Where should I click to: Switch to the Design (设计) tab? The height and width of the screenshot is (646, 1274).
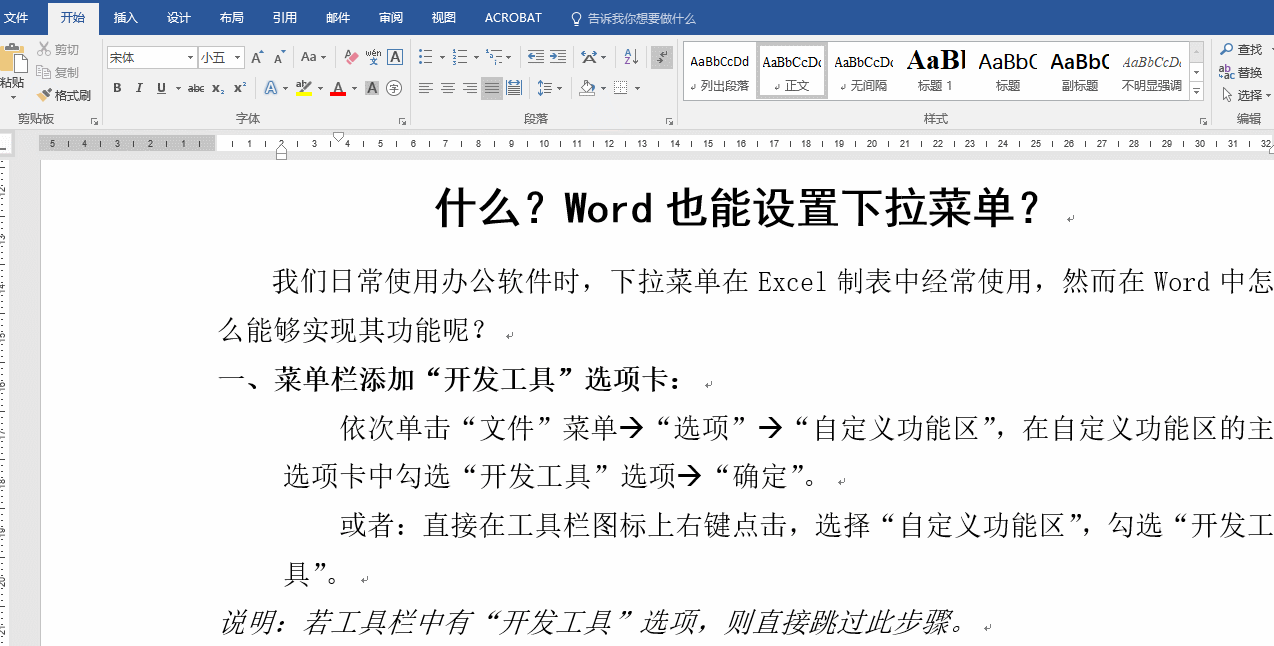coord(179,18)
